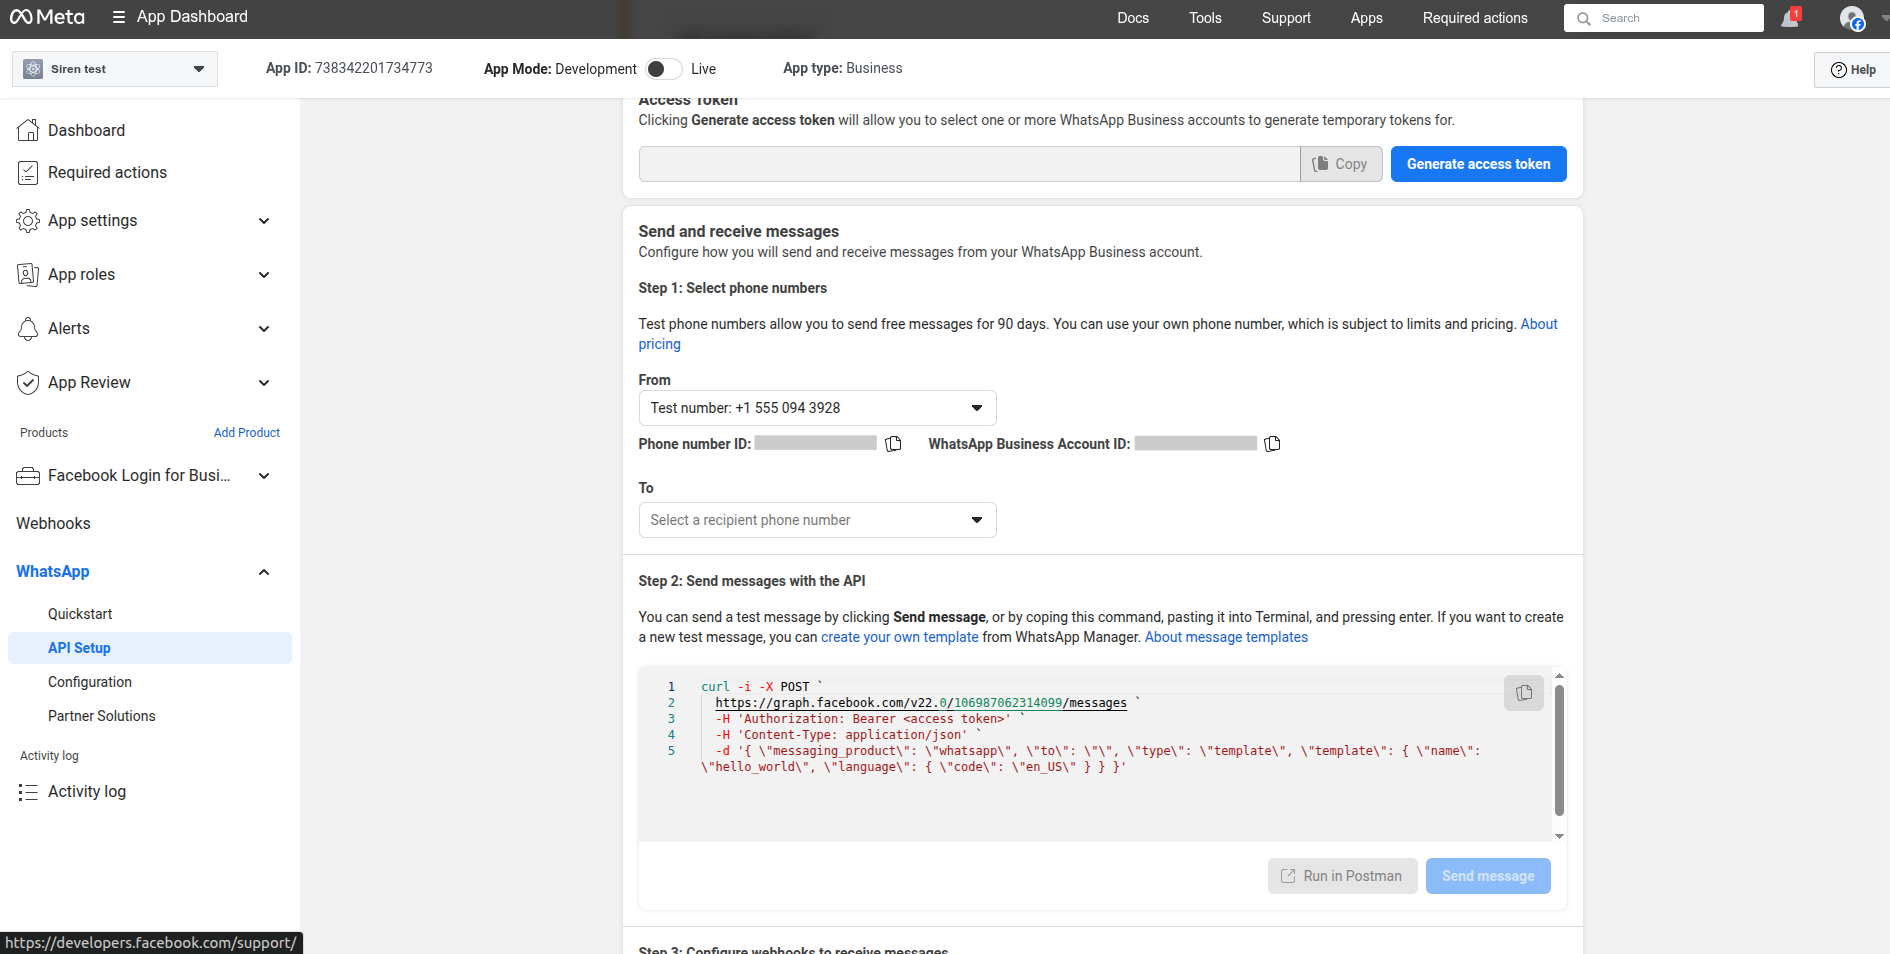Click Activity log sidebar entry text

tap(87, 792)
